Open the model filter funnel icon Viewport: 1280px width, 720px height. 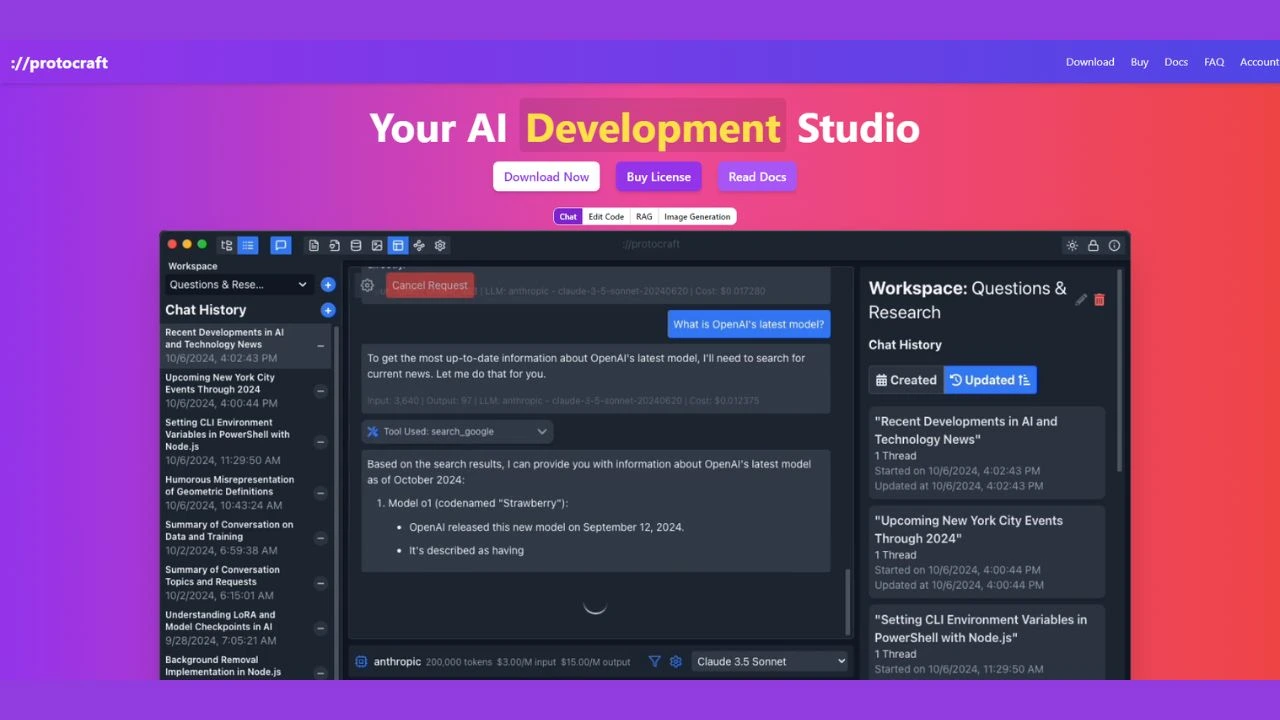655,661
